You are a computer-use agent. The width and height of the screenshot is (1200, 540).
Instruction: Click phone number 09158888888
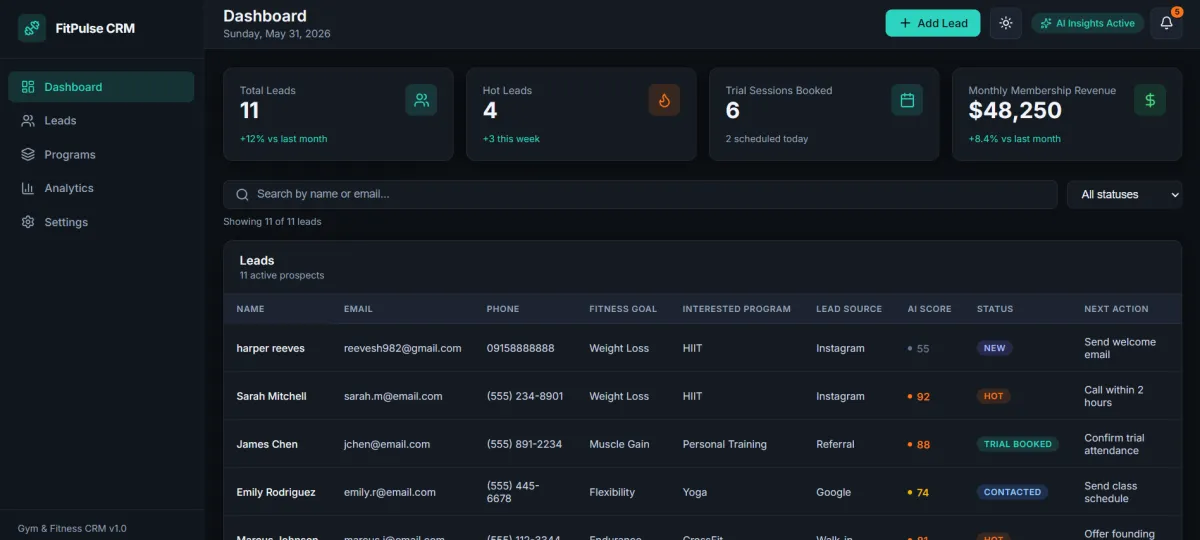[521, 349]
